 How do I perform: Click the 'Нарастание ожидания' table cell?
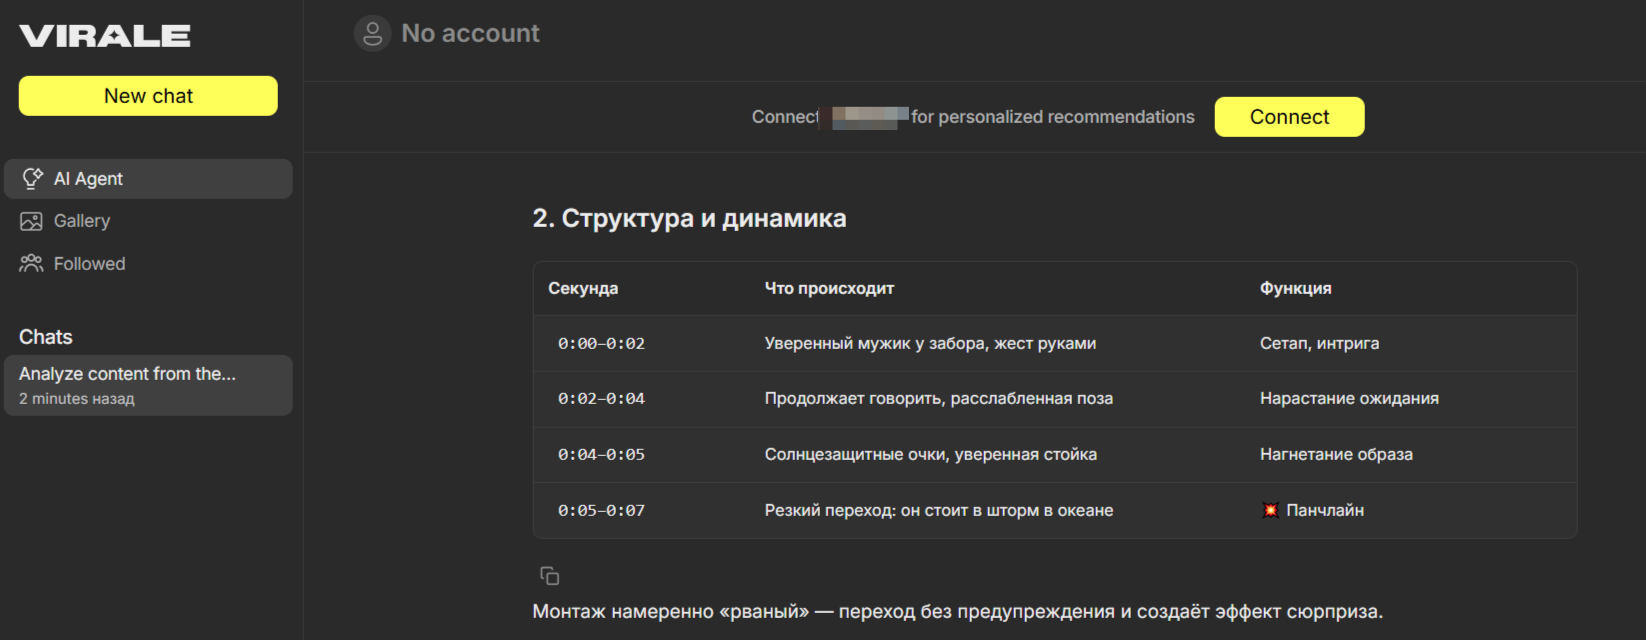(x=1349, y=398)
